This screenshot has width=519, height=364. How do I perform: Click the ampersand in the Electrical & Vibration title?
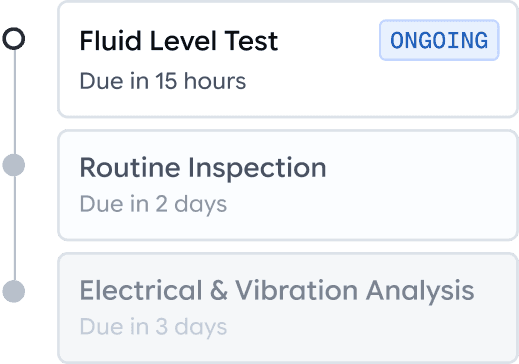219,291
